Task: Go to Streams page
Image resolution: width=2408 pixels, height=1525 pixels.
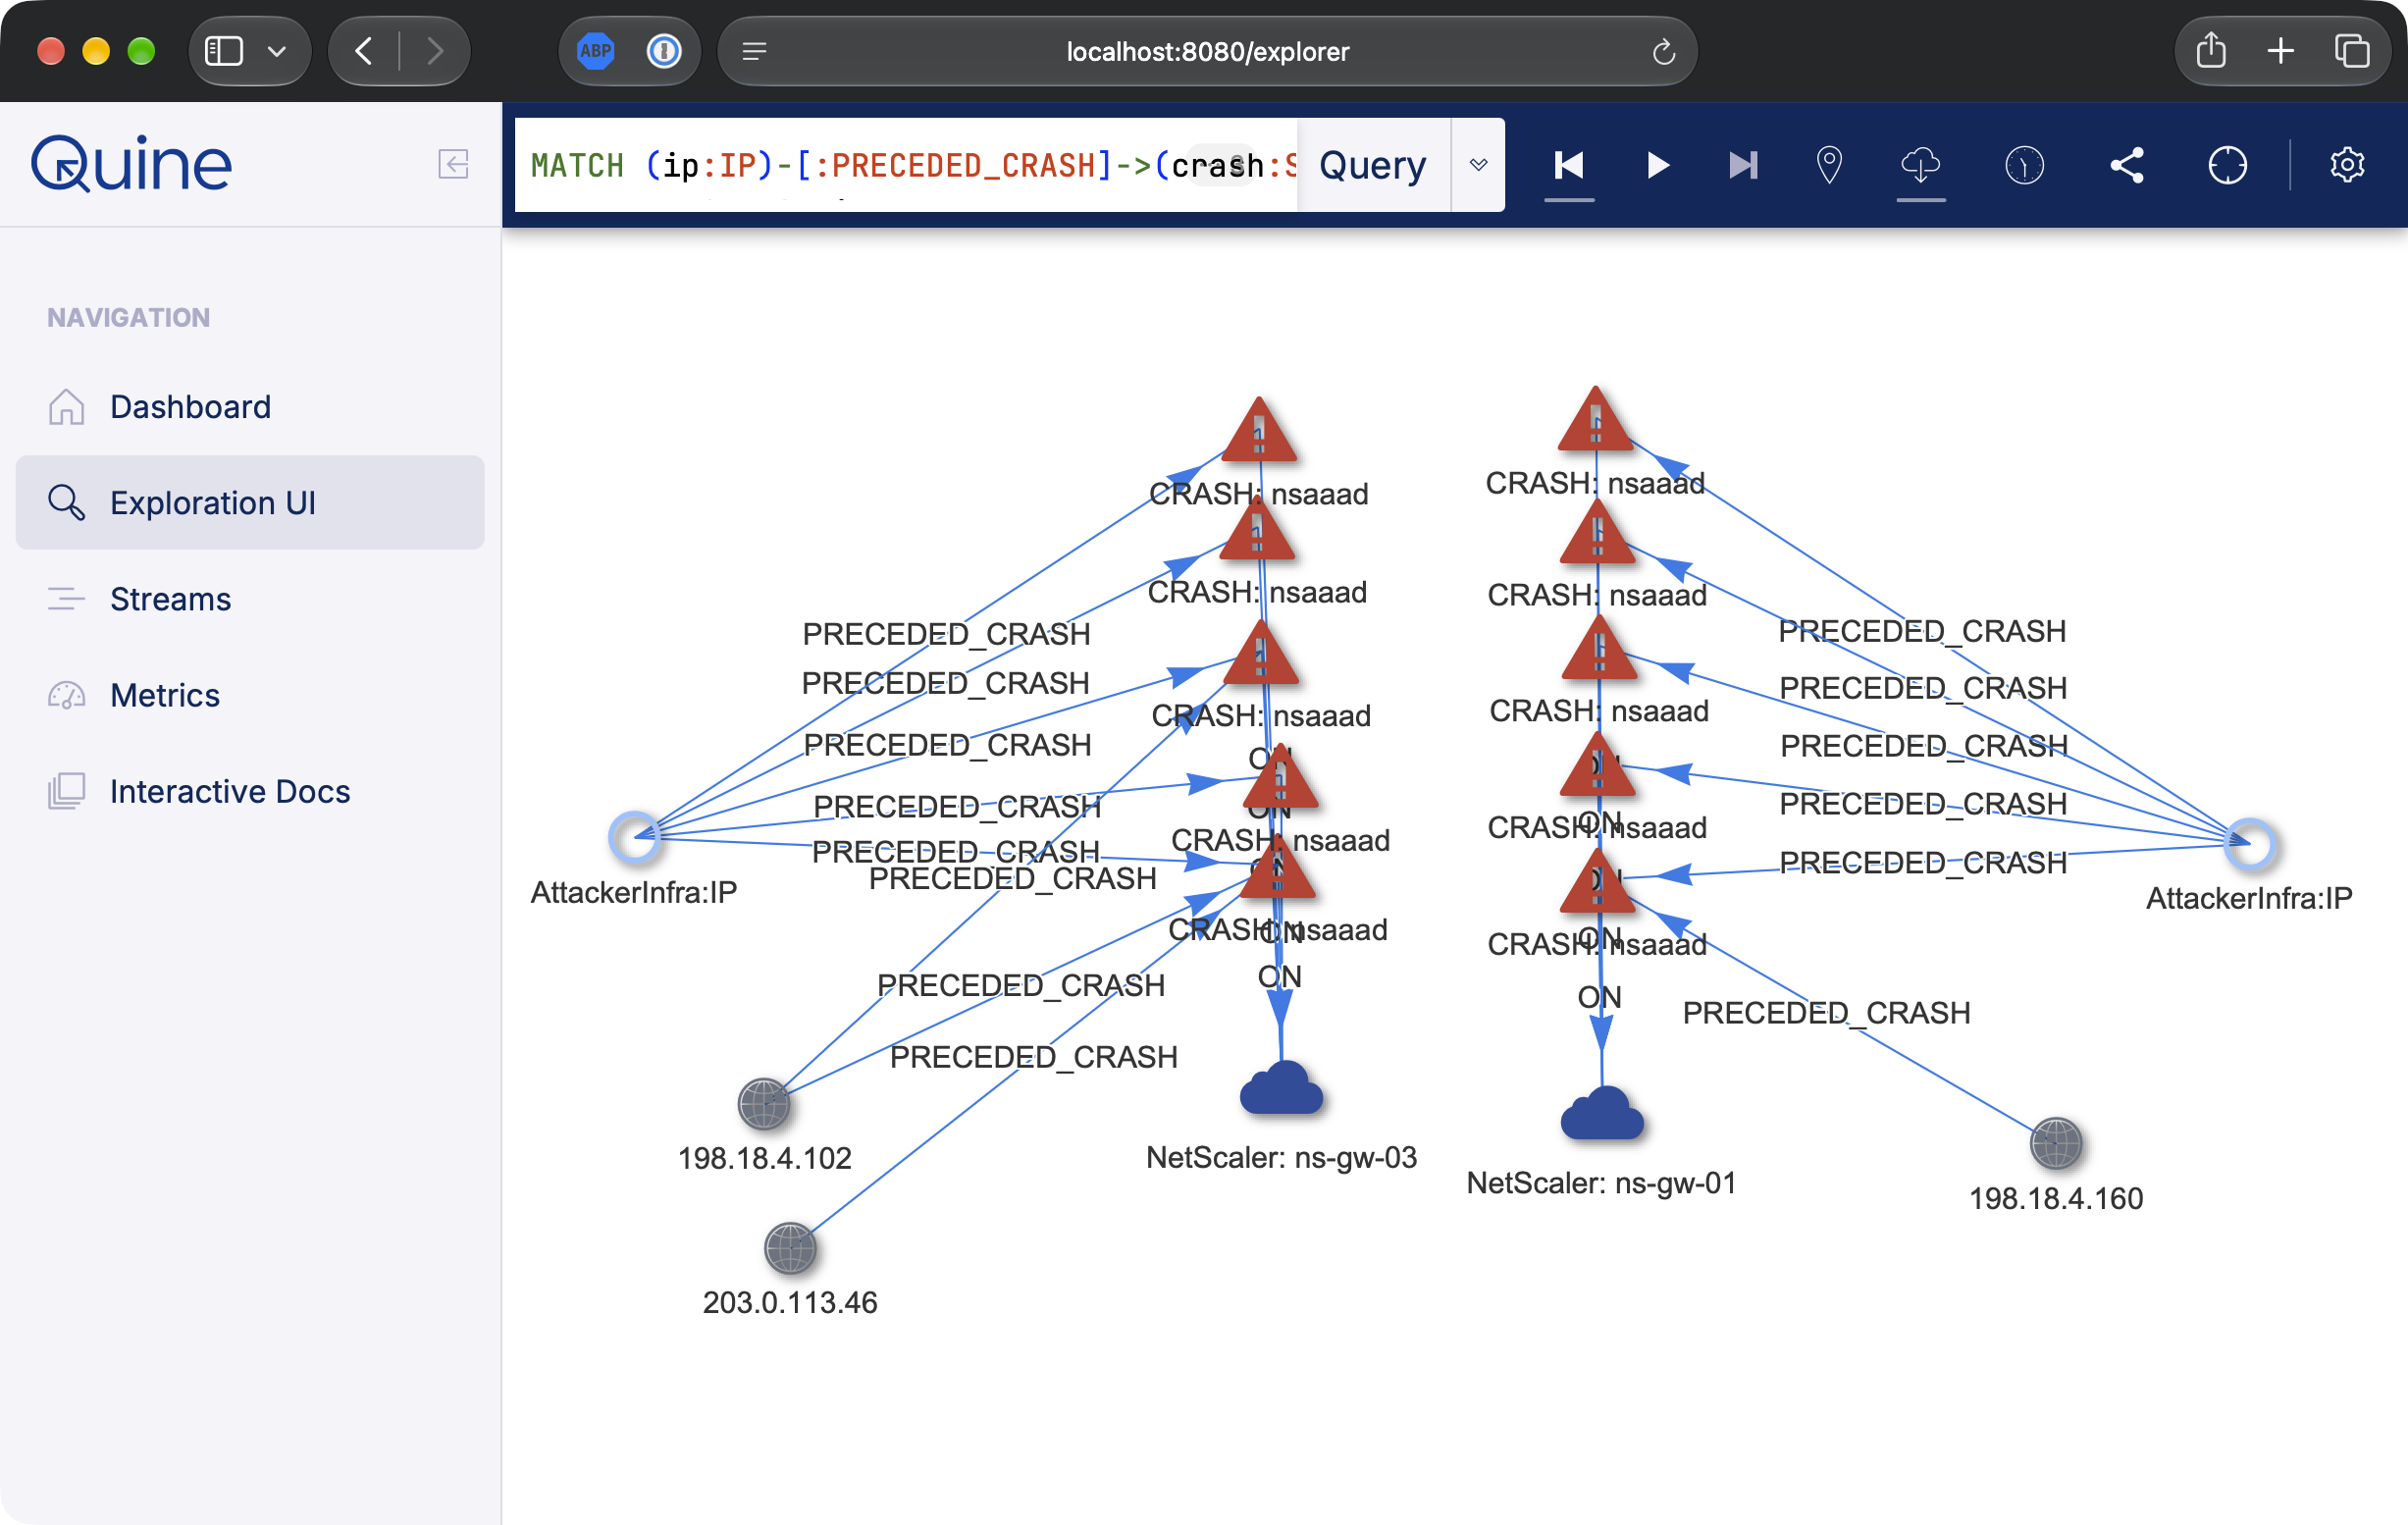Action: click(250, 599)
